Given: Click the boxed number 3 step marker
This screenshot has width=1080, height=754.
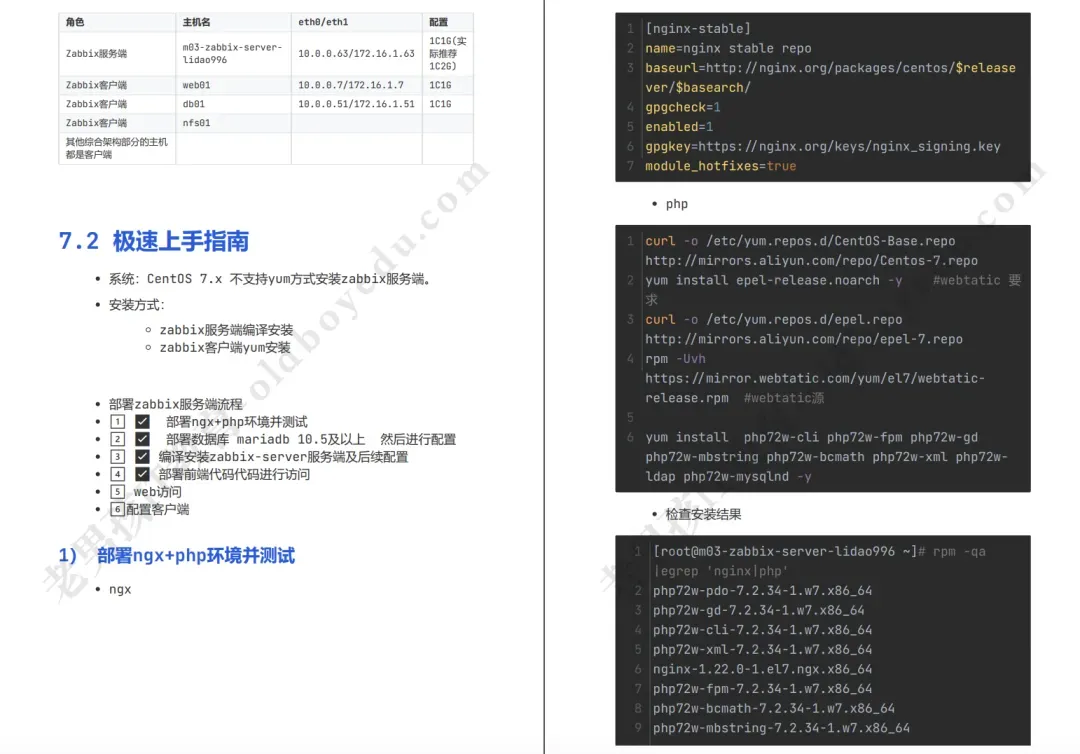Looking at the screenshot, I should click(118, 457).
